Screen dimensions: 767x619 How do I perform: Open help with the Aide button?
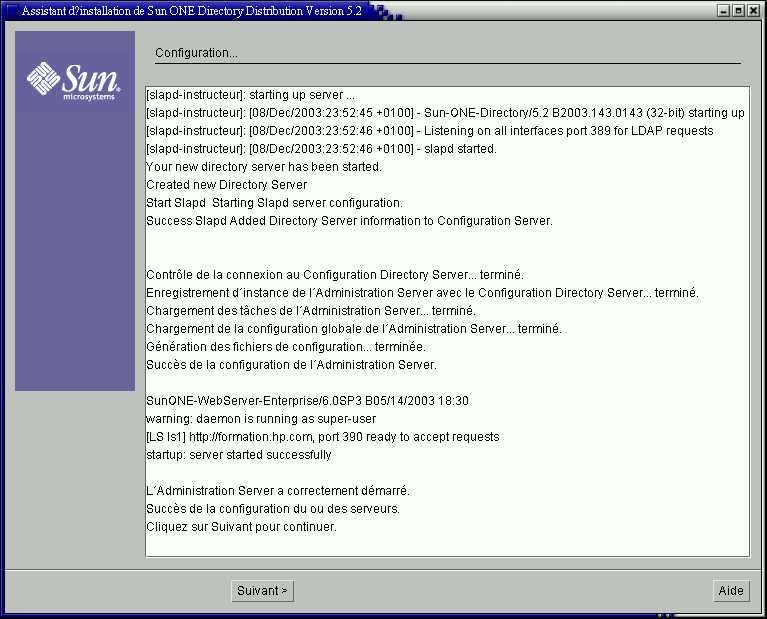pos(731,591)
